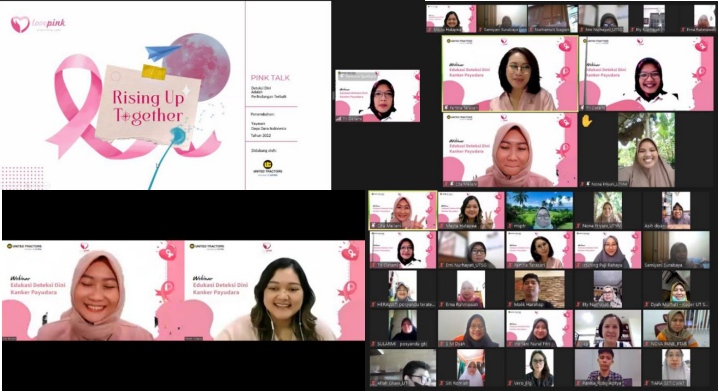719x392 pixels.
Task: Select large video of woman wearing earphones
Action: coord(275,291)
